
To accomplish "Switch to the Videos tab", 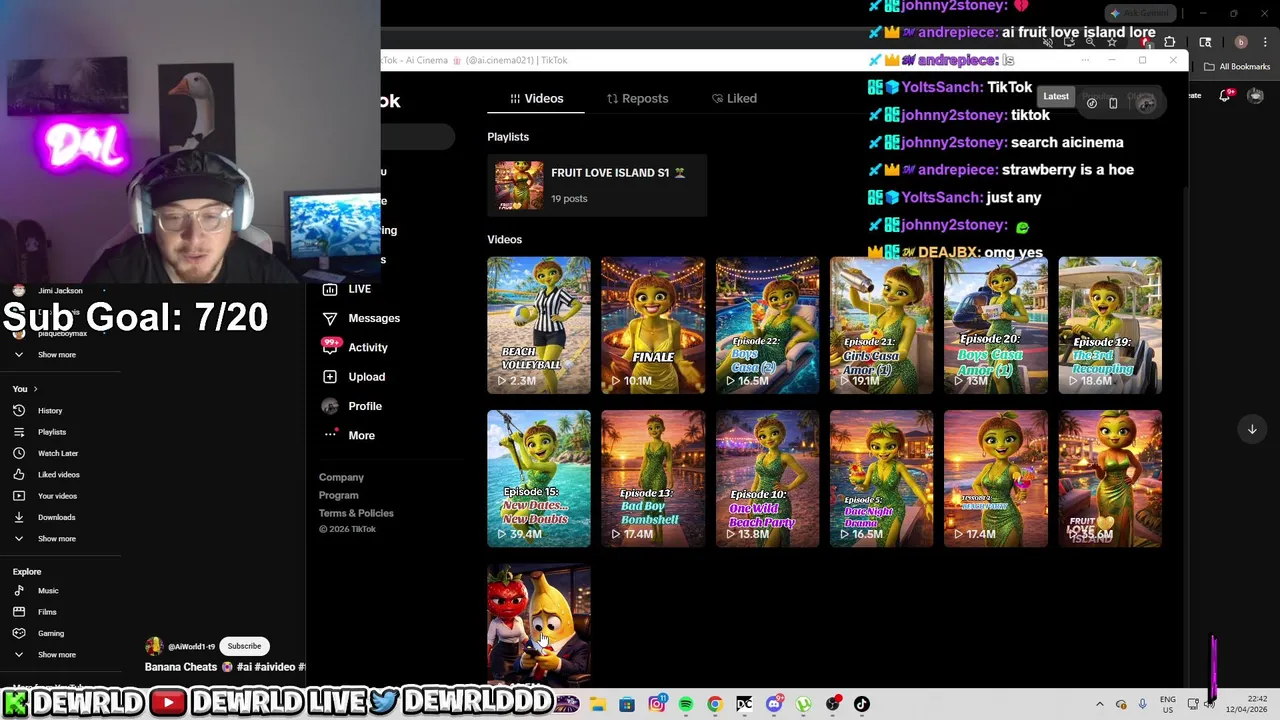I will pos(537,98).
